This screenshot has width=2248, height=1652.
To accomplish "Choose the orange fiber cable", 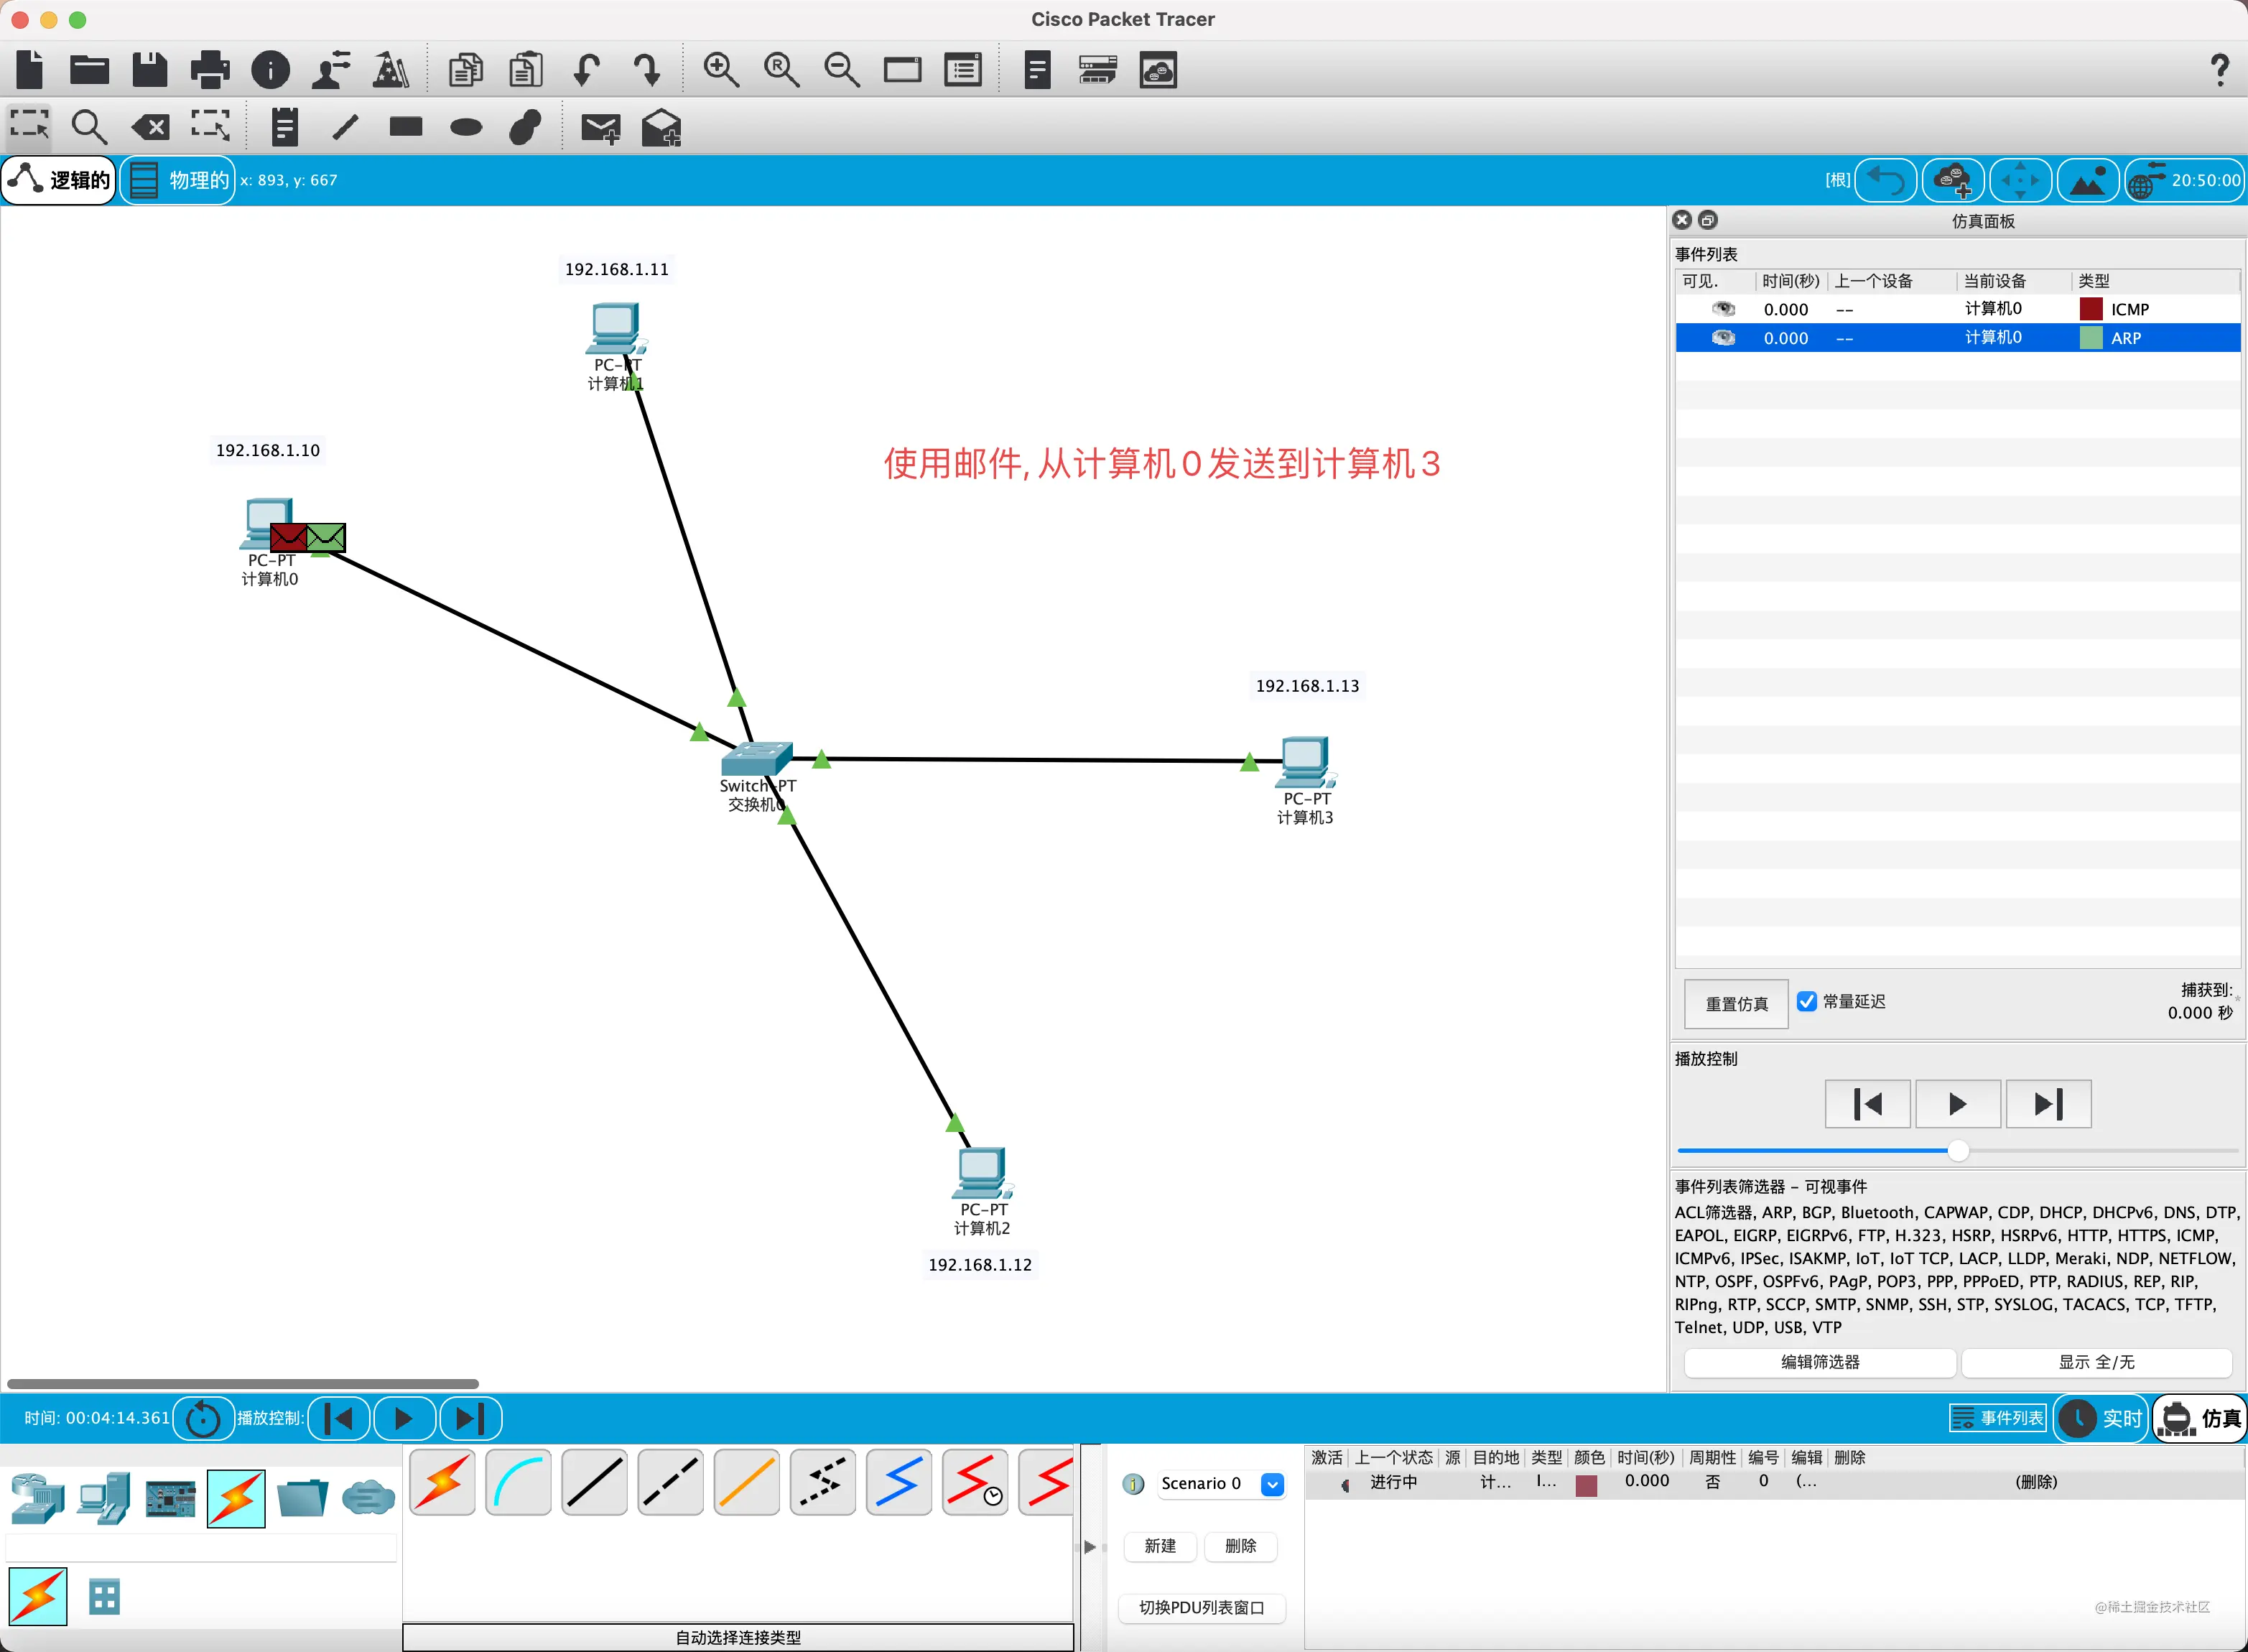I will [x=746, y=1481].
